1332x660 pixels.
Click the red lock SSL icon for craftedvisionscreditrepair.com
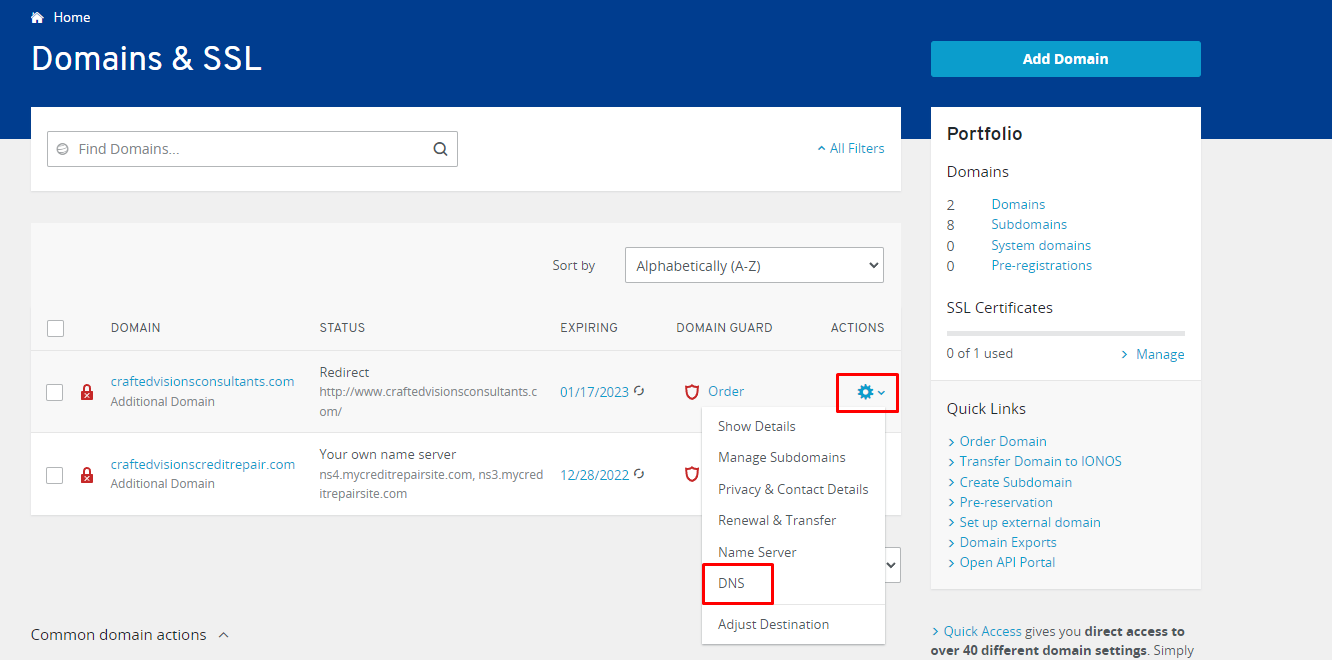(x=87, y=475)
